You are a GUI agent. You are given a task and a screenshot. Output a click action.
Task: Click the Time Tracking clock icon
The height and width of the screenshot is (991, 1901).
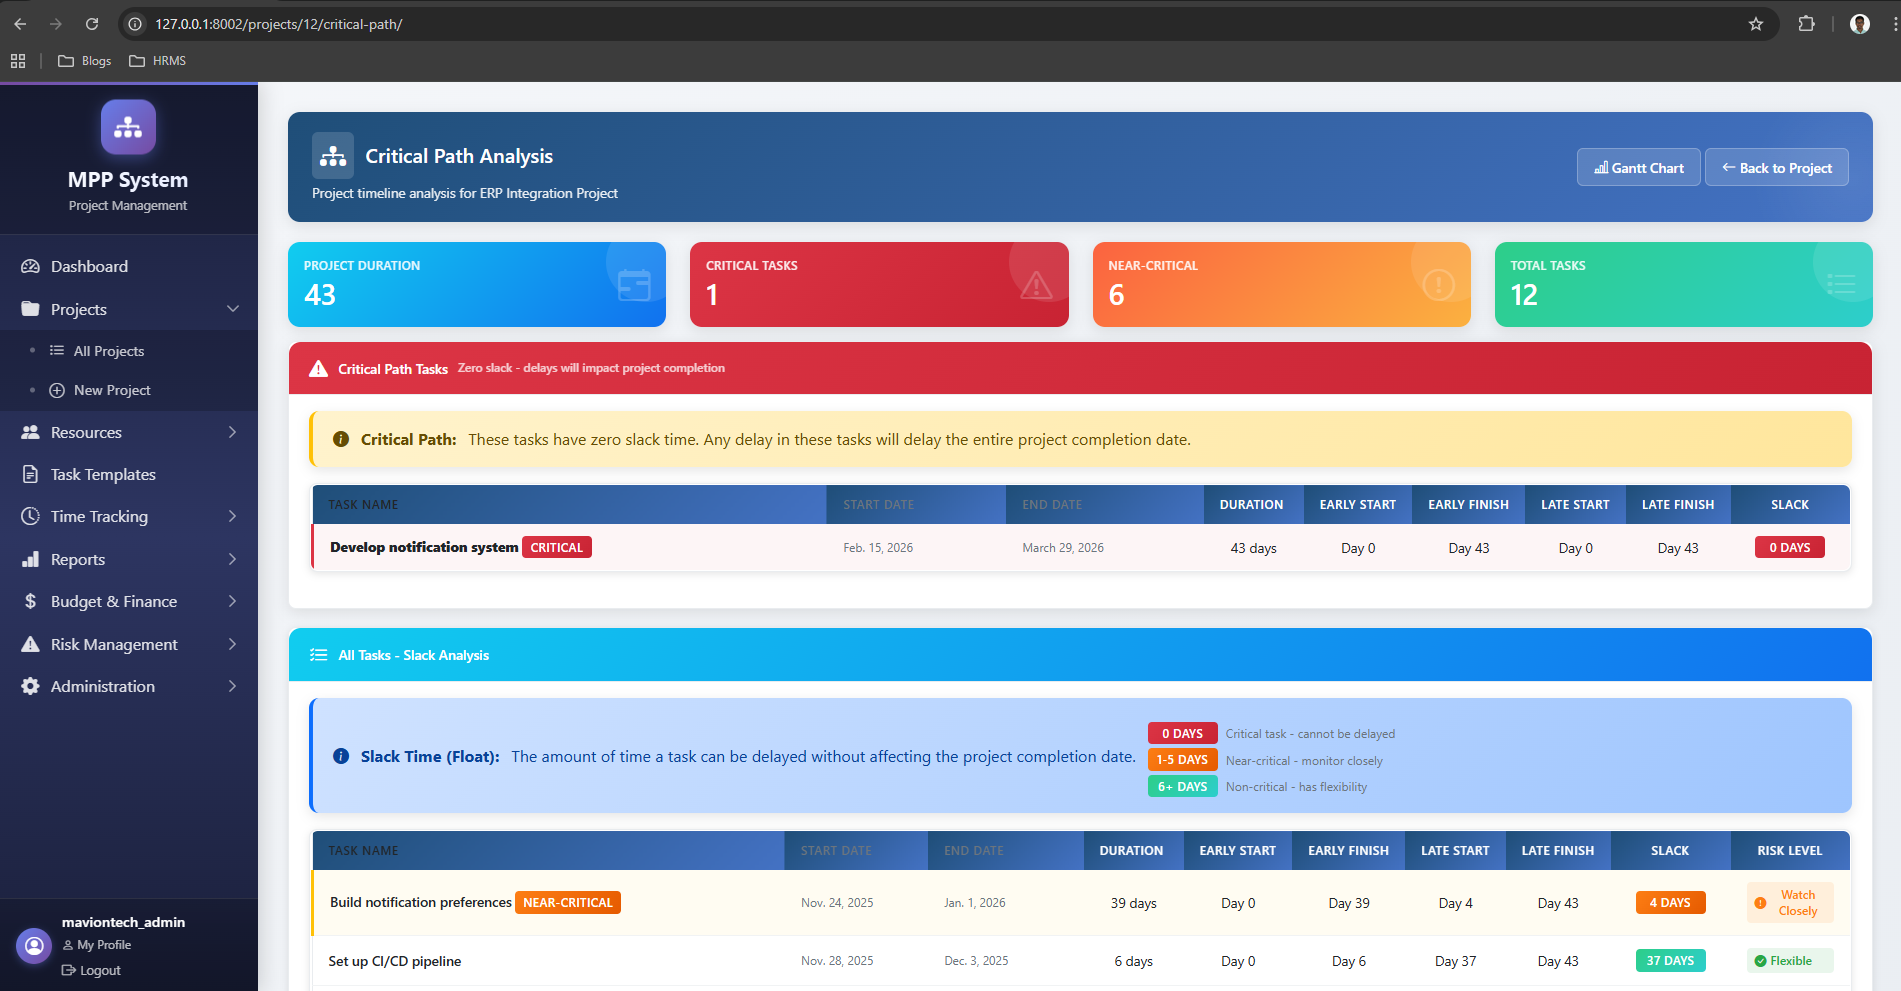[30, 516]
